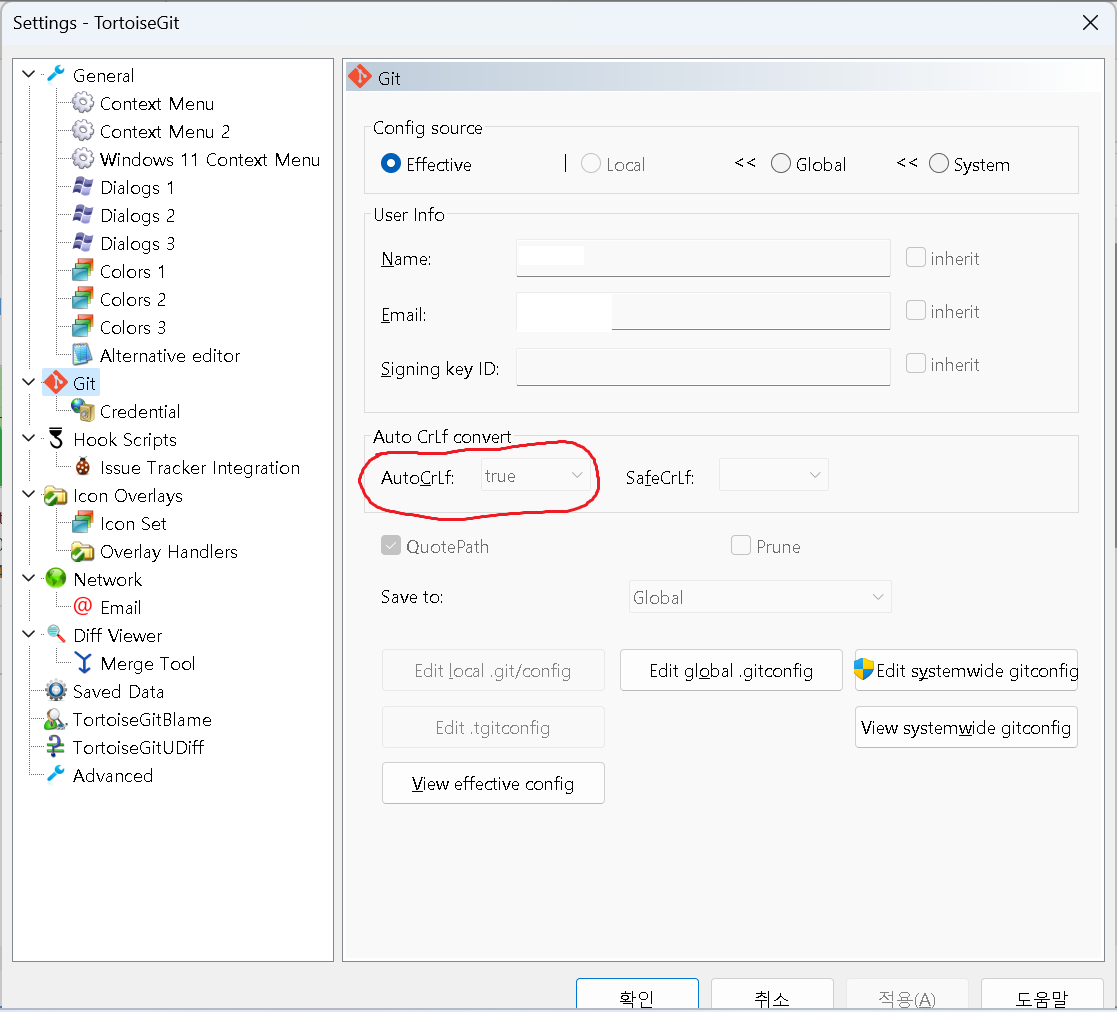Click the TortoiseGitUDiff icon
Viewport: 1117px width, 1012px height.
click(56, 747)
